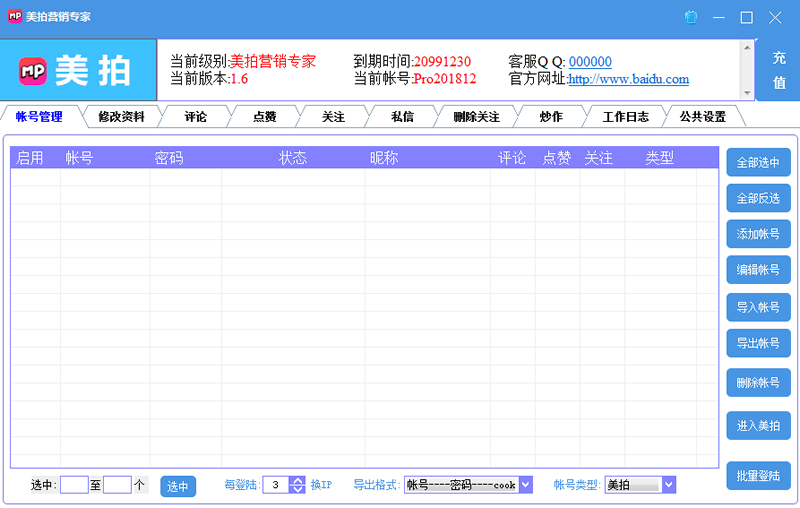The image size is (800, 508).
Task: Click the version number 1.6
Action: click(x=239, y=79)
